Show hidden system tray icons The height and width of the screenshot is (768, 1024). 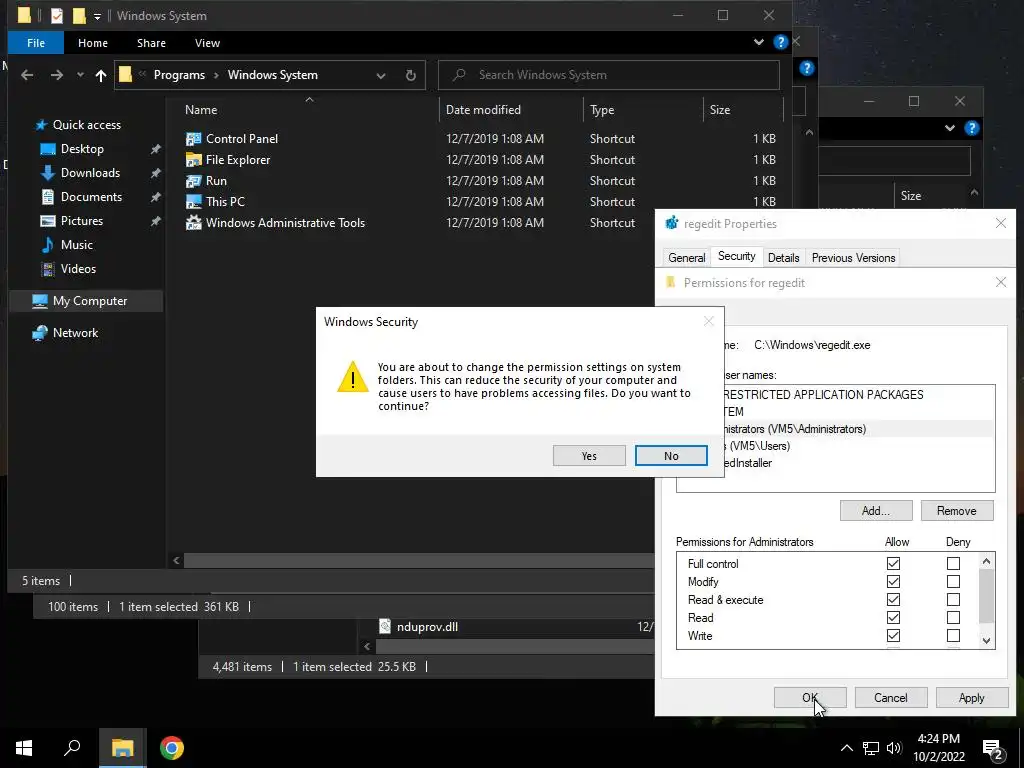[846, 748]
